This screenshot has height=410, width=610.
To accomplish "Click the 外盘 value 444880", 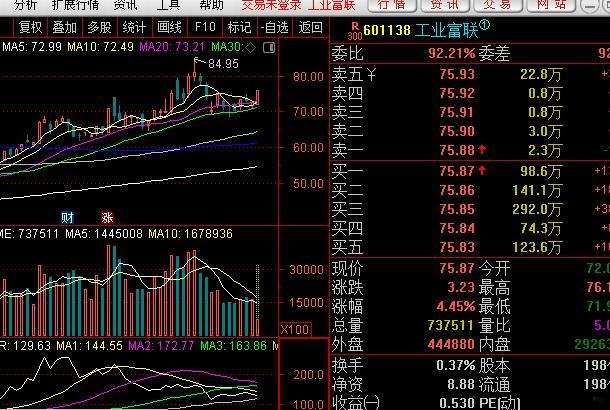I will 451,344.
